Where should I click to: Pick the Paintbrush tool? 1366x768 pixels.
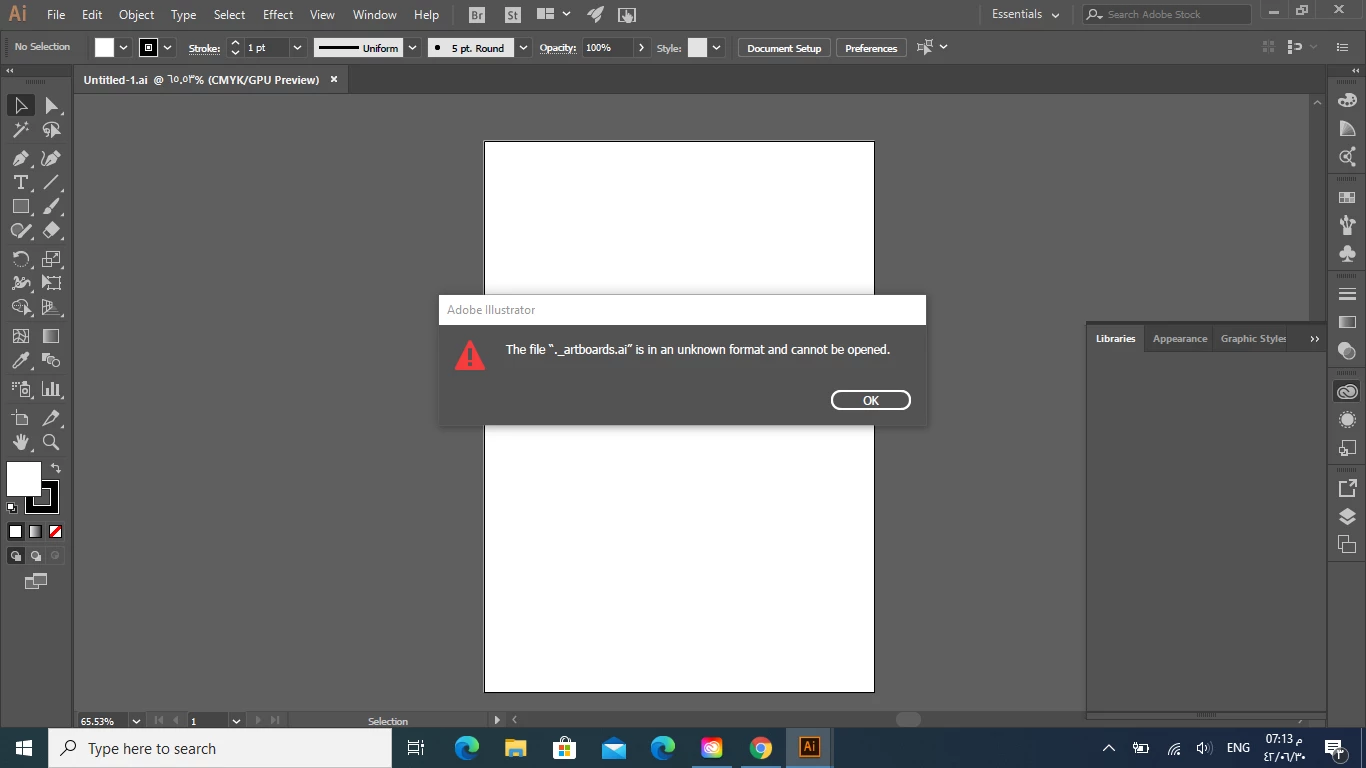click(x=51, y=206)
